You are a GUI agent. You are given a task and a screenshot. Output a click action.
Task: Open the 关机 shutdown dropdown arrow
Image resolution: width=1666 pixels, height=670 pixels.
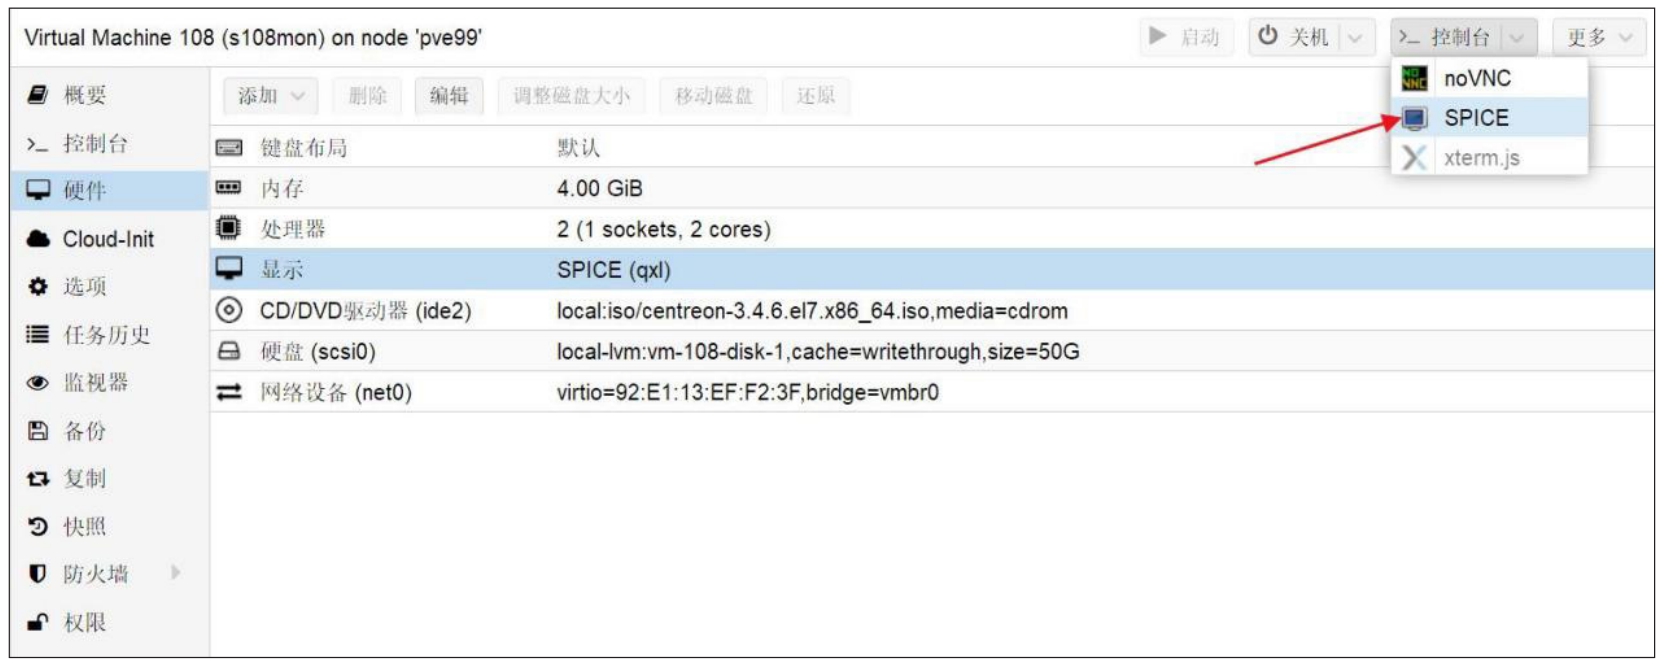pos(1355,38)
